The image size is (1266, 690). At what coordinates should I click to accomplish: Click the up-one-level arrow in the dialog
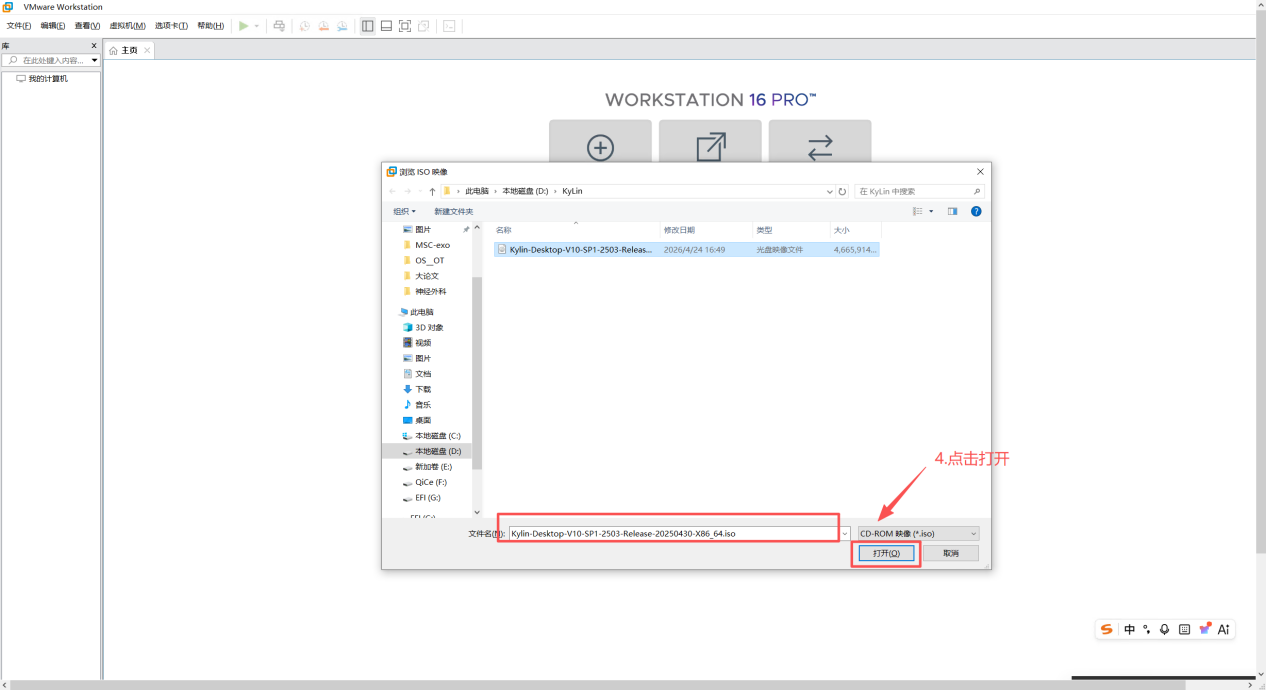[x=432, y=191]
